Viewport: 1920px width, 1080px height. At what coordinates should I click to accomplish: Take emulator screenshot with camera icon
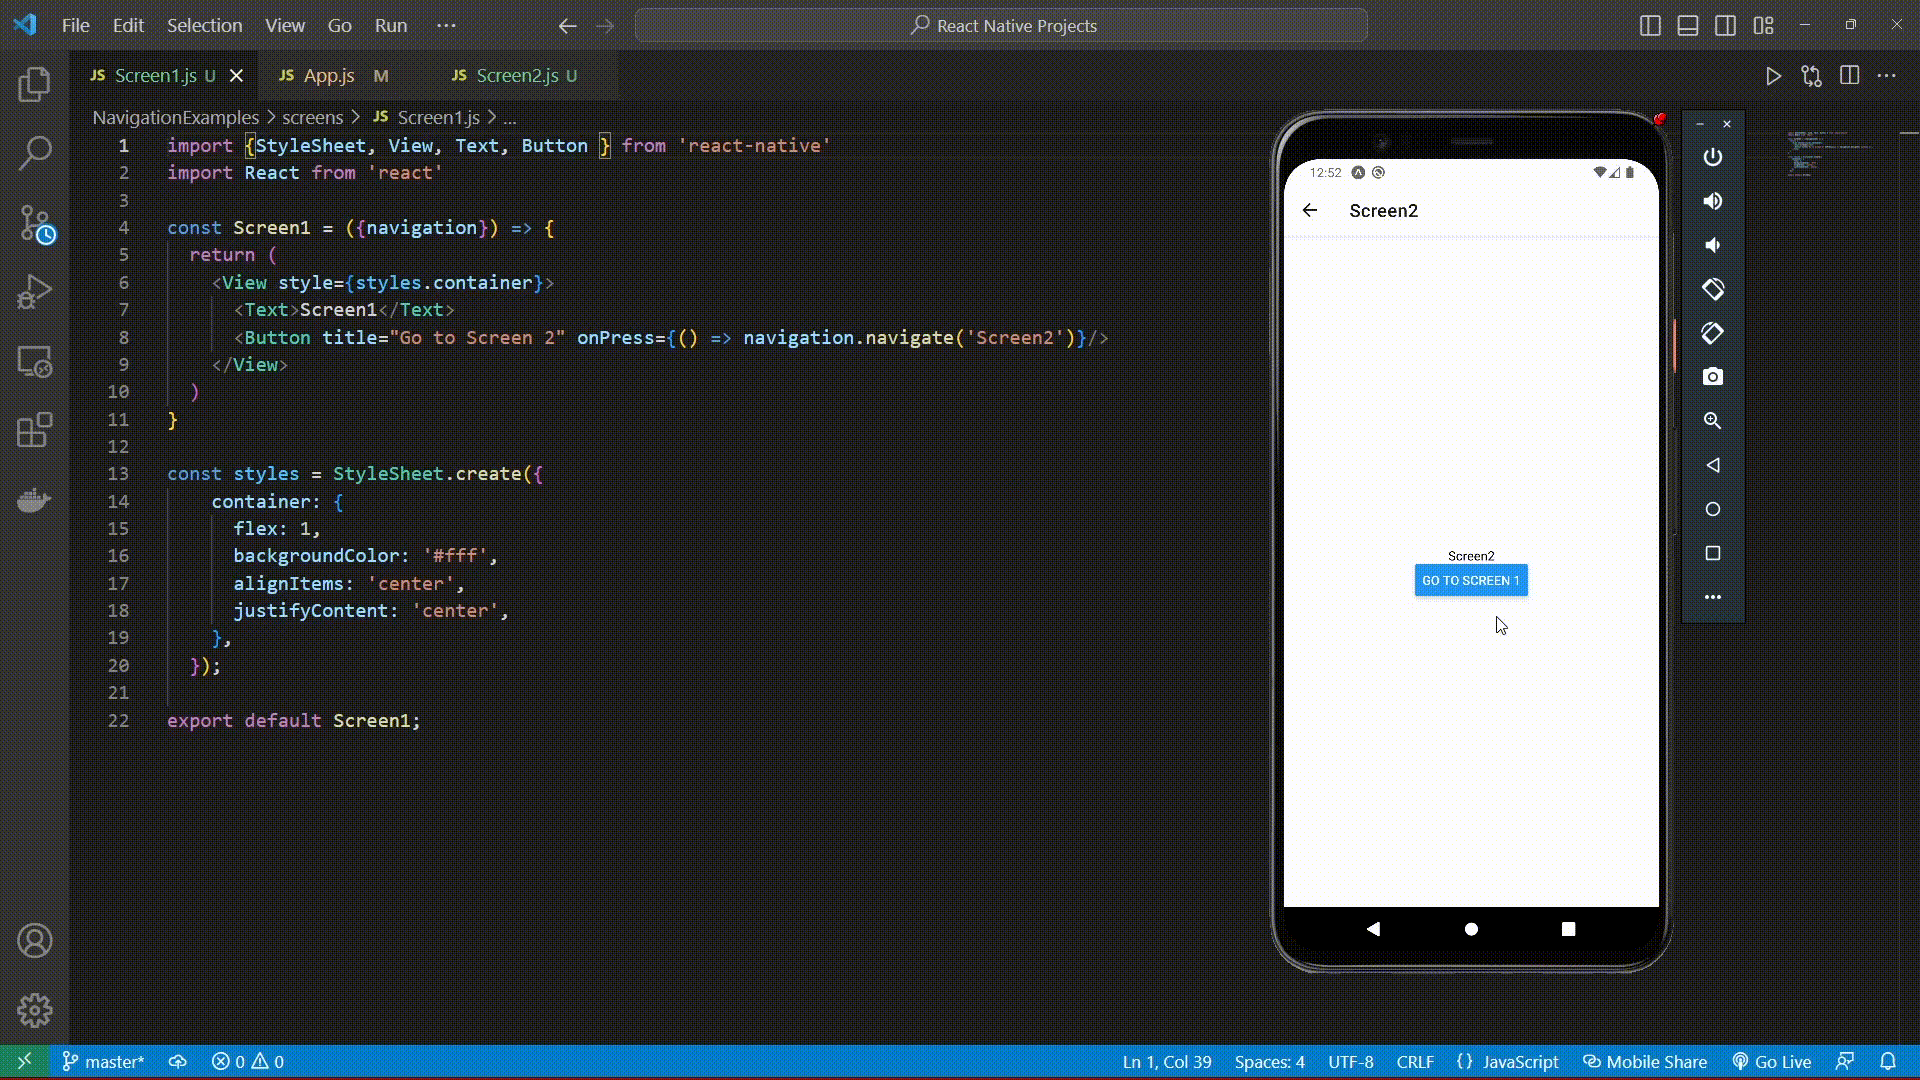pyautogui.click(x=1713, y=377)
